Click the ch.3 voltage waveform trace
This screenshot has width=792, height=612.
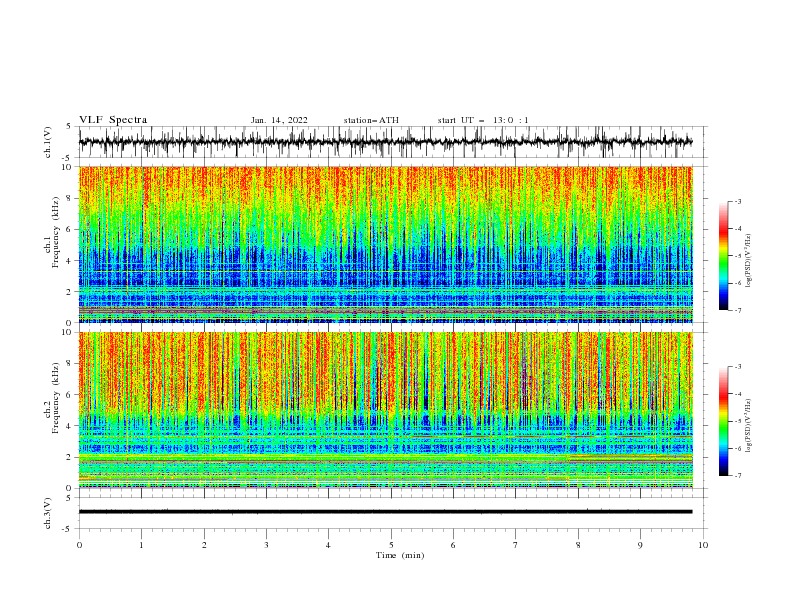tap(386, 512)
